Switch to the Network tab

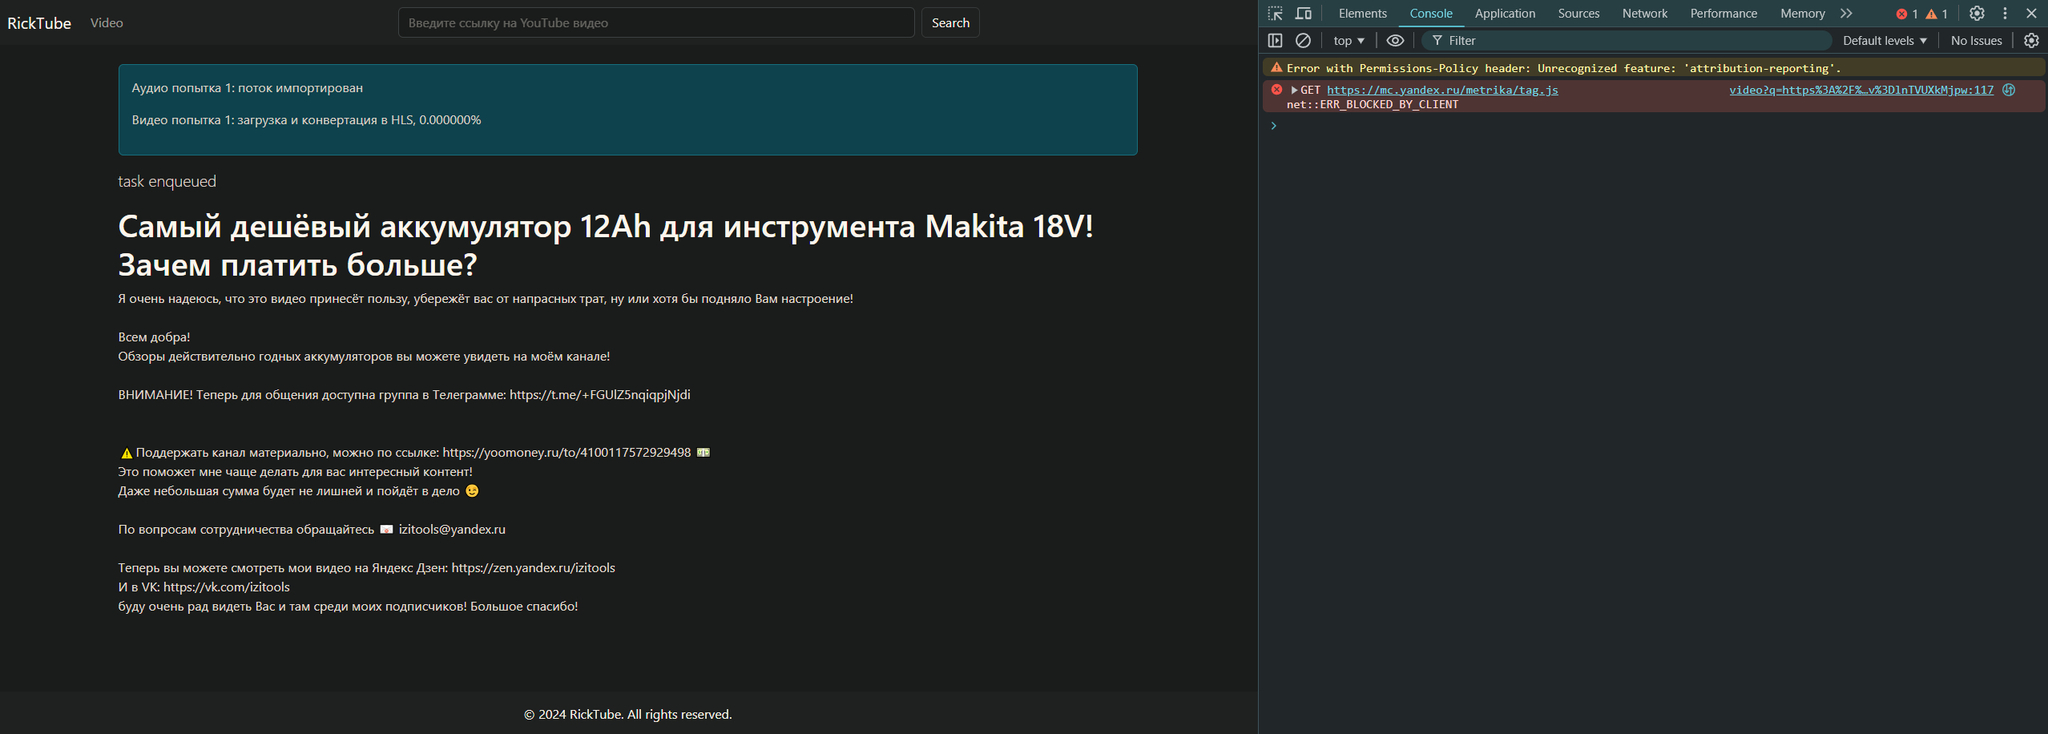click(x=1644, y=14)
